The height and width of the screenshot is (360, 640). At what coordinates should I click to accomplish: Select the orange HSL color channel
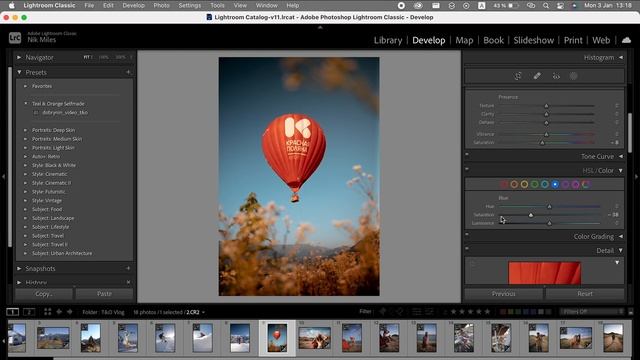point(514,184)
